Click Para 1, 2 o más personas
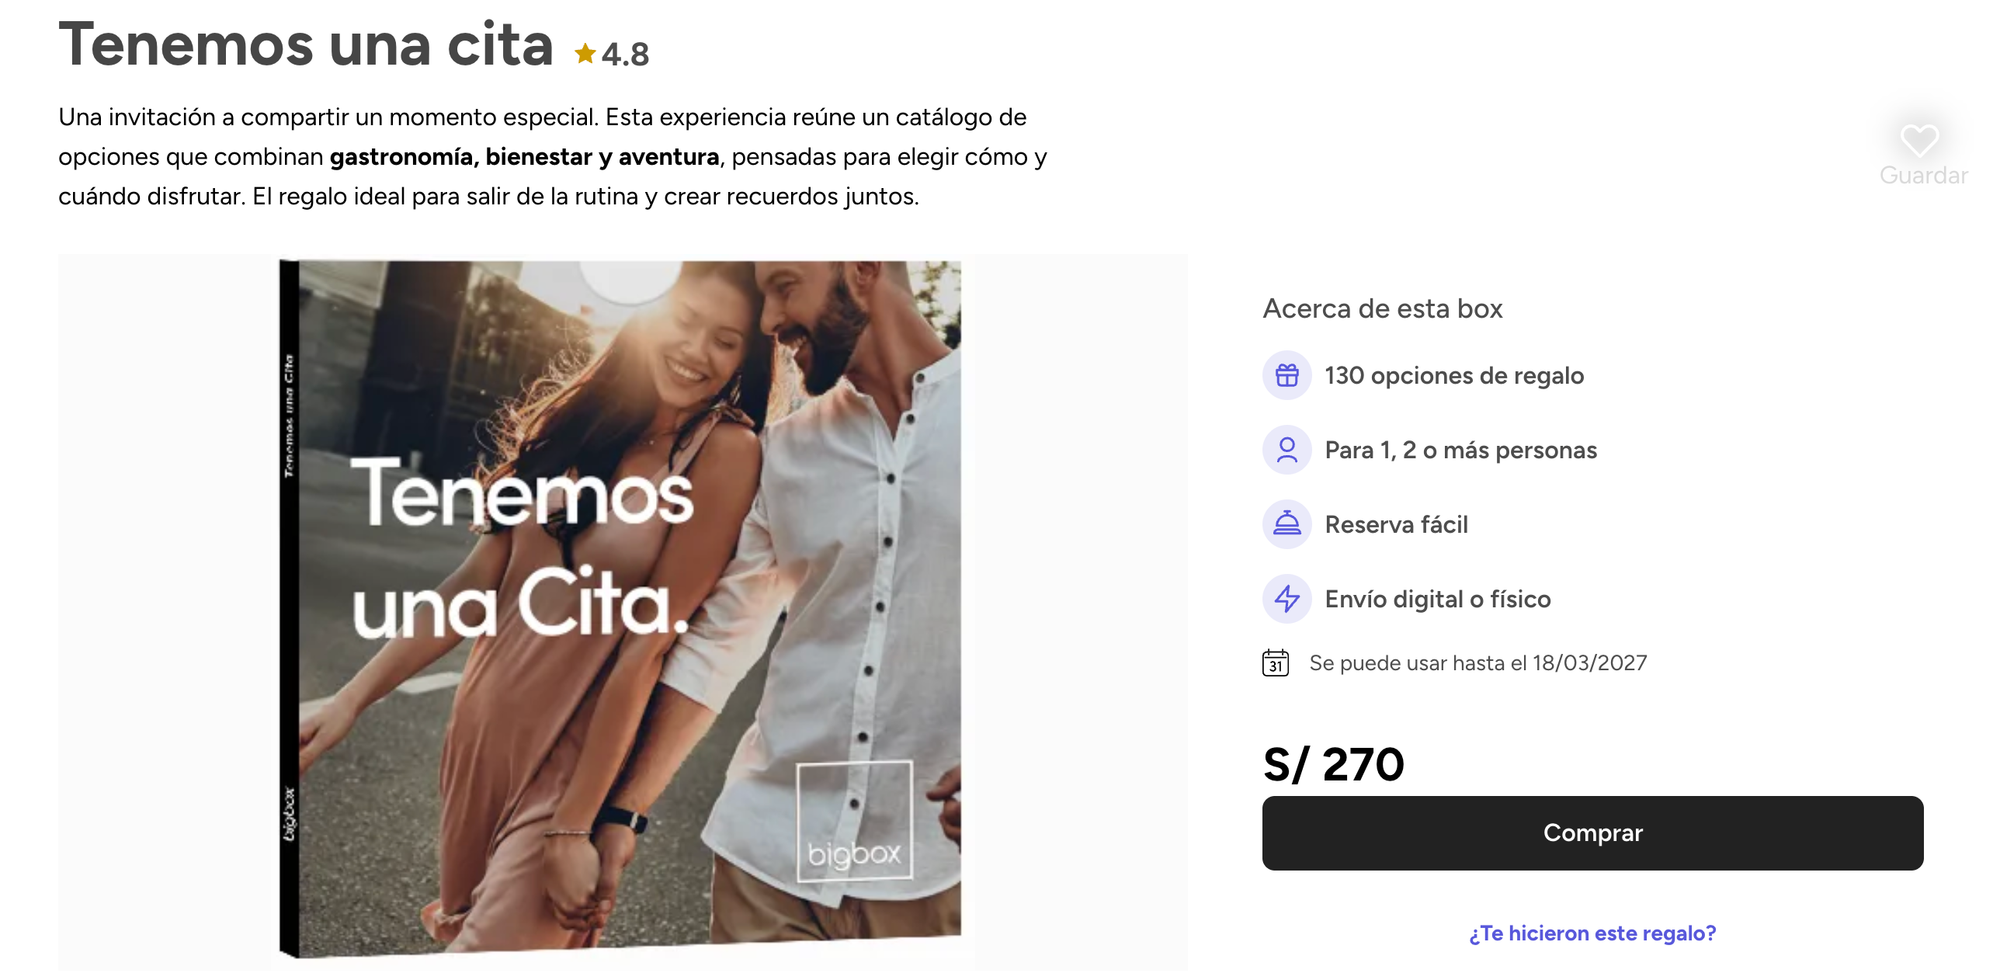This screenshot has width=2000, height=974. [1461, 450]
